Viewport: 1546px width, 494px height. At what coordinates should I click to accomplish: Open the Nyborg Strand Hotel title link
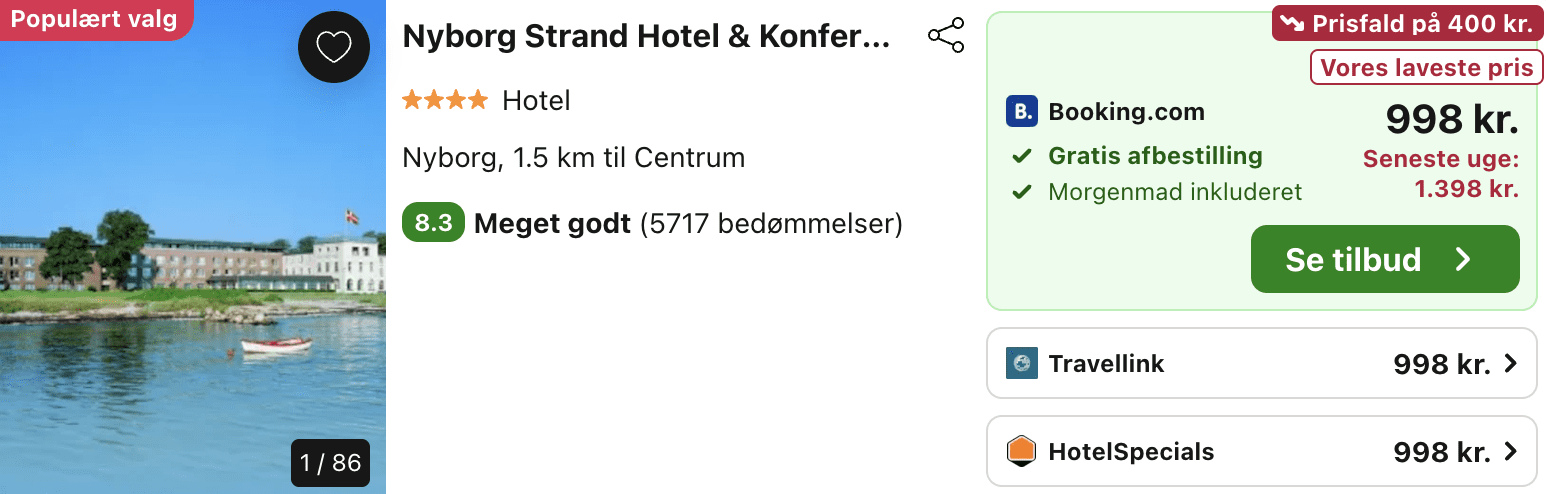tap(645, 37)
